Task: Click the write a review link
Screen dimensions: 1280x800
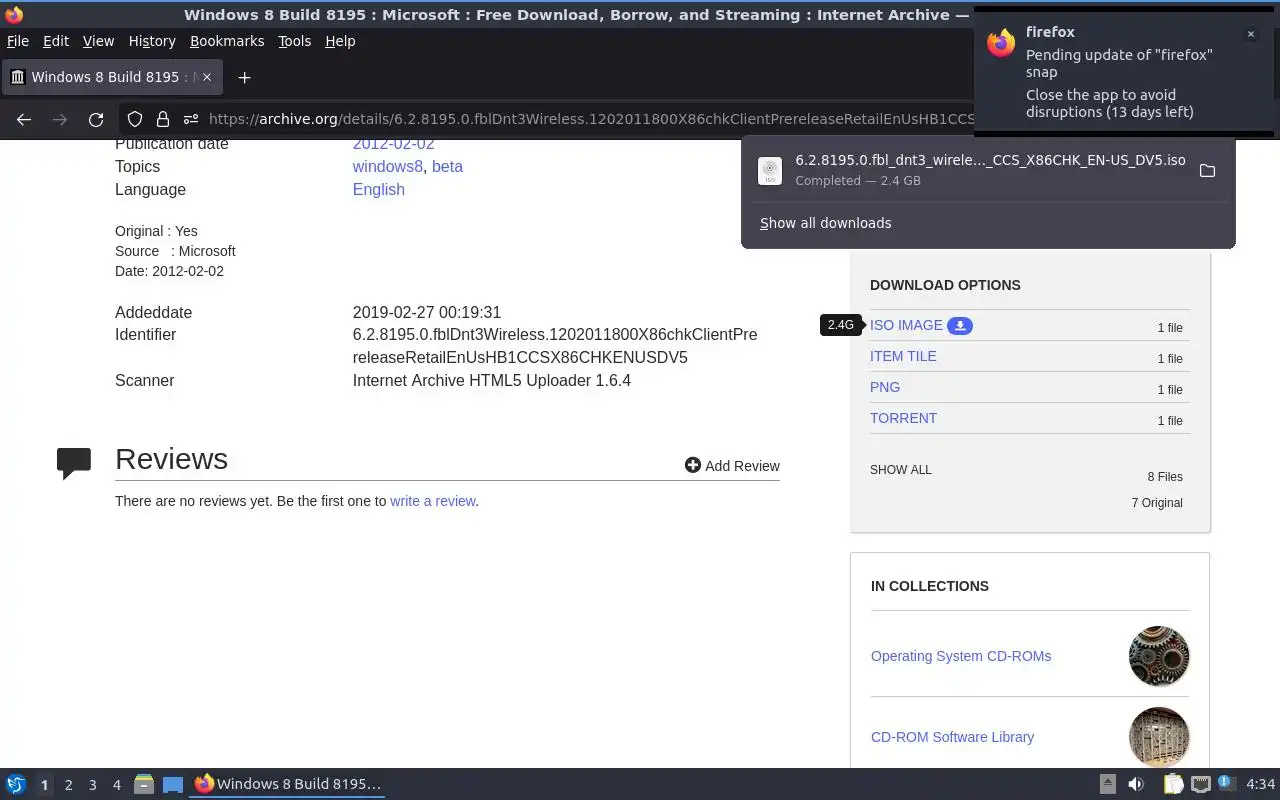Action: click(x=432, y=501)
